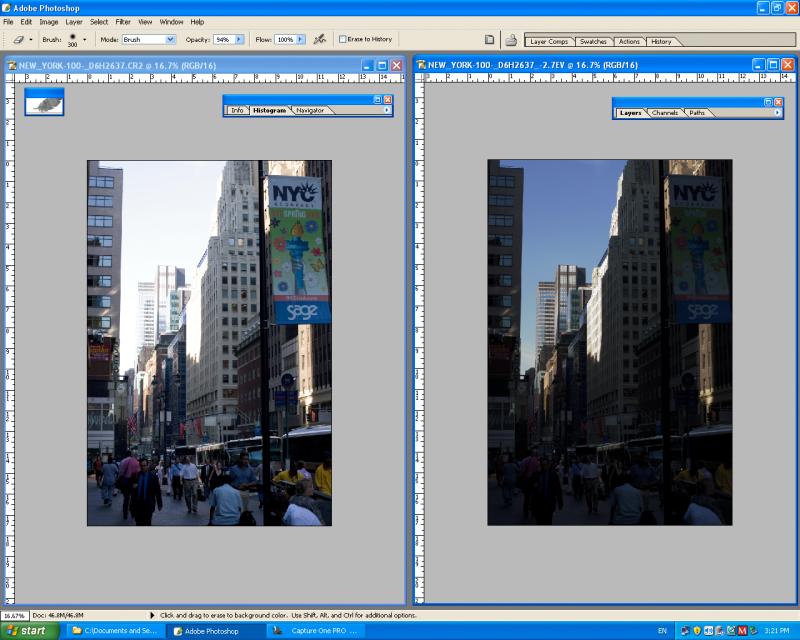Switch to the Channels palette tab

click(x=665, y=113)
